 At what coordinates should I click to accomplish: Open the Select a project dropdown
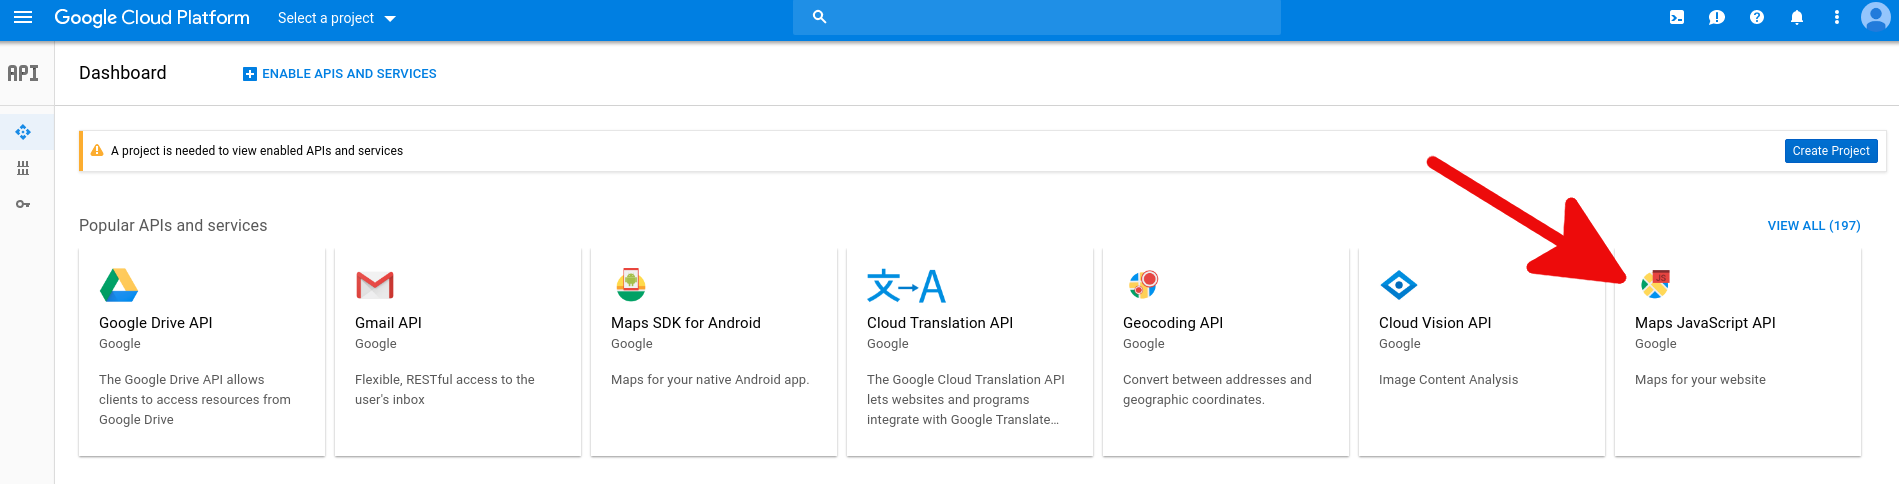coord(337,18)
